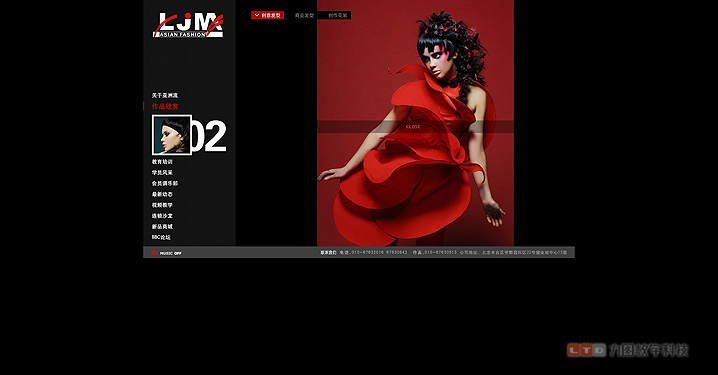Click 联系我们 in the footer bar

[328, 252]
